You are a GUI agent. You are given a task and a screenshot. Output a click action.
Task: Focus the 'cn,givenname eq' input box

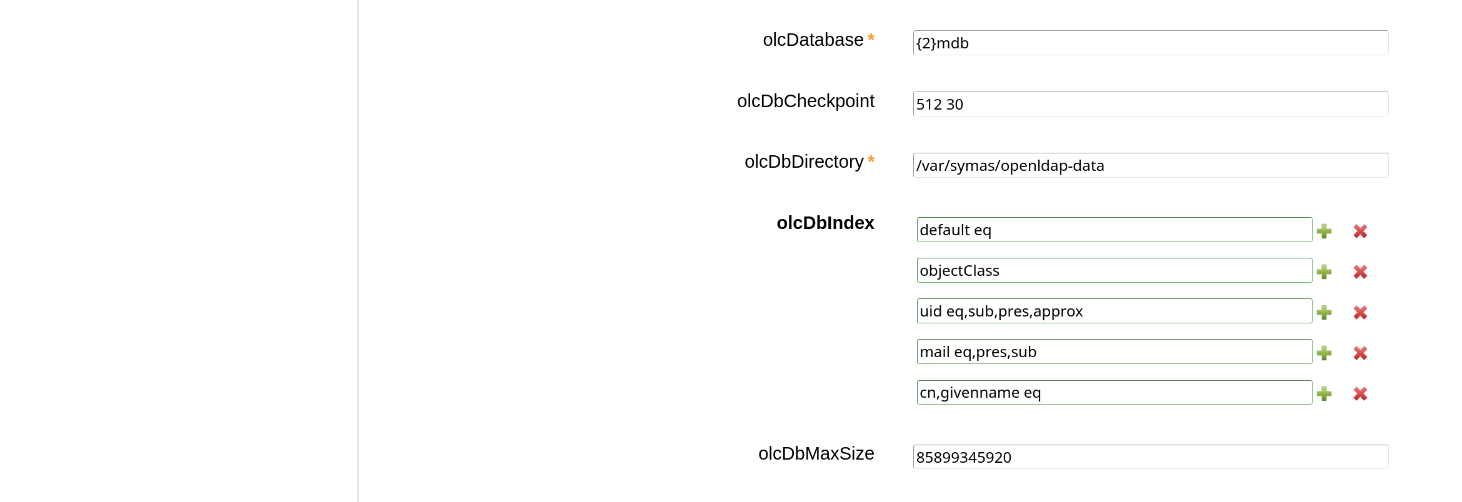[1114, 393]
